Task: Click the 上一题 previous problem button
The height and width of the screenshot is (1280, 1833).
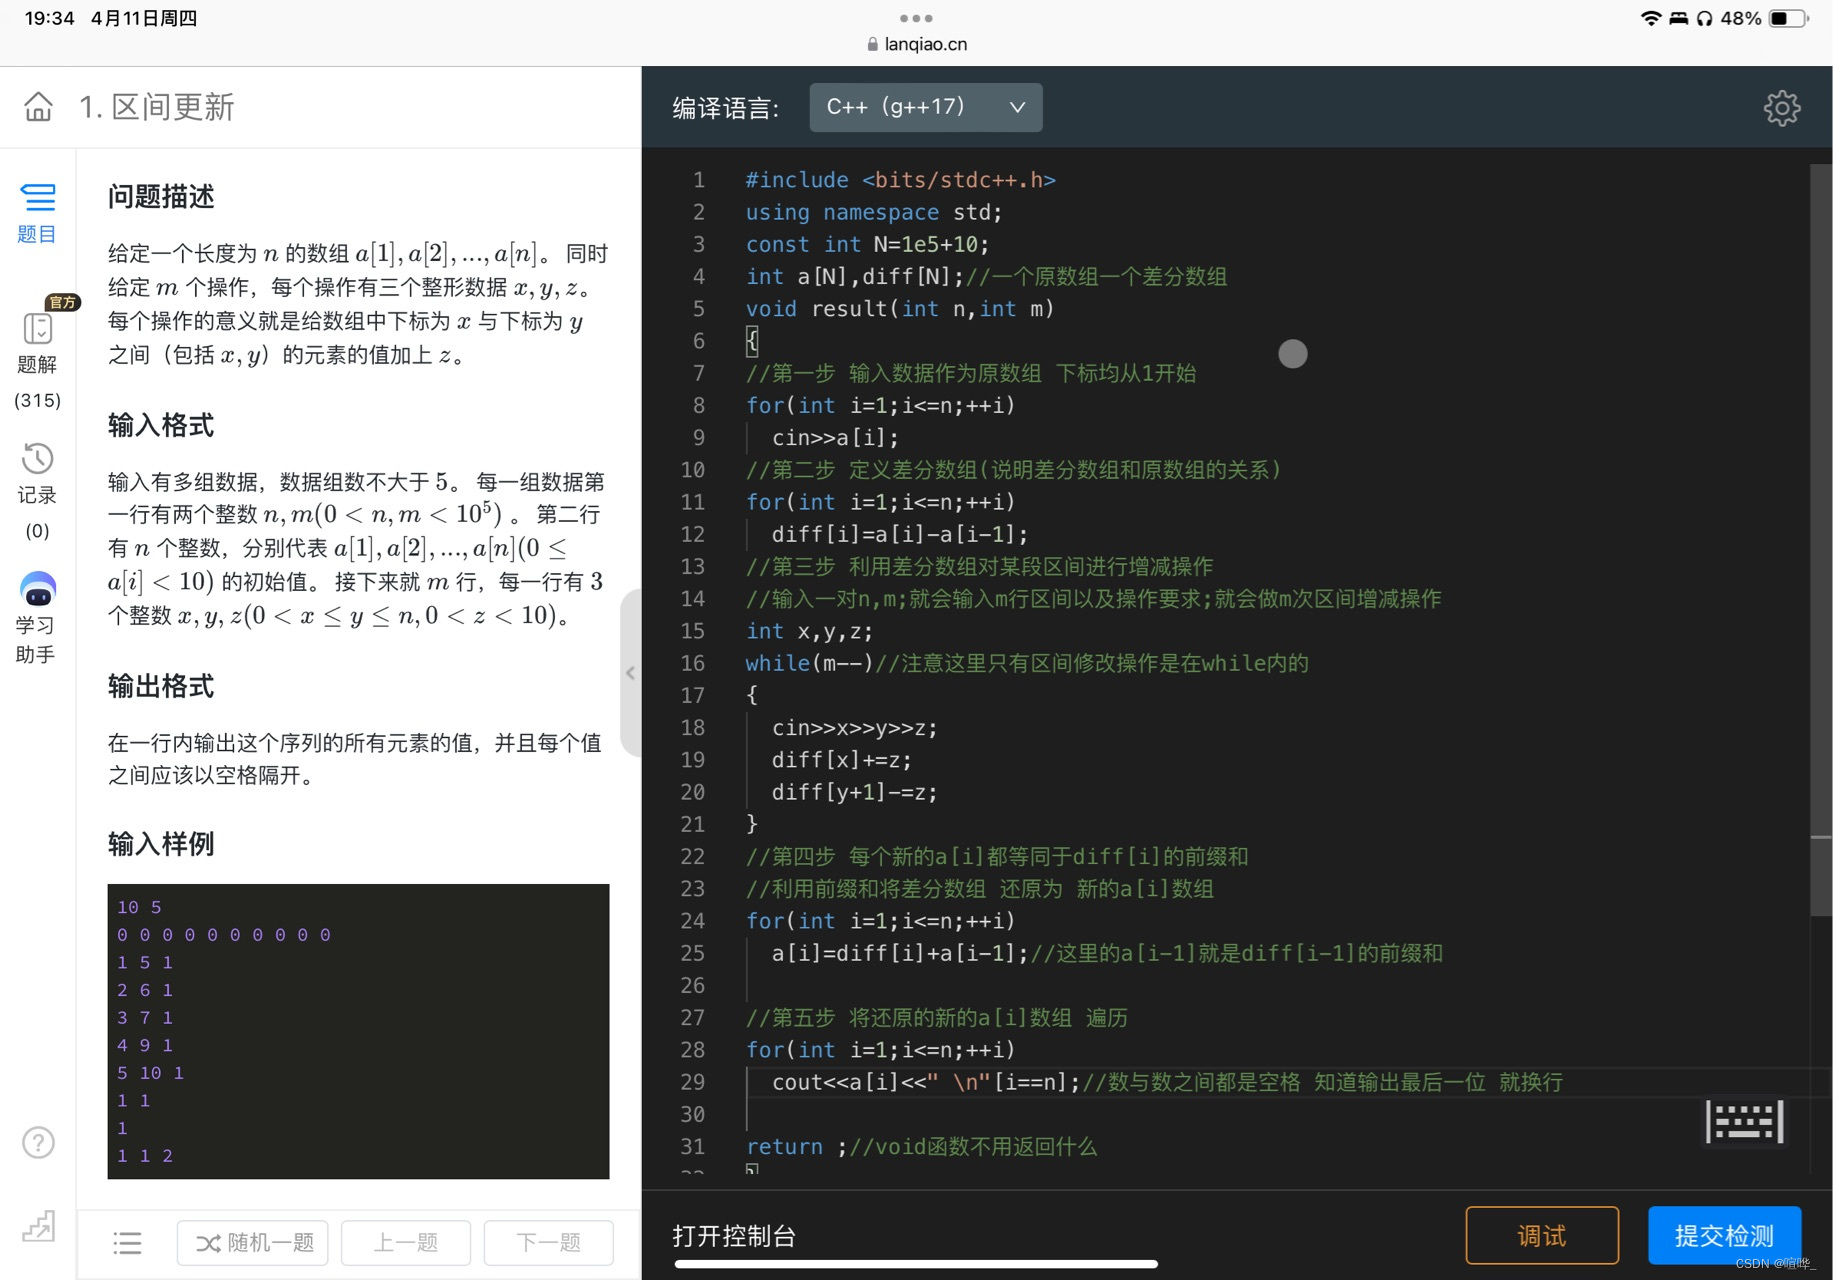Action: [x=406, y=1243]
